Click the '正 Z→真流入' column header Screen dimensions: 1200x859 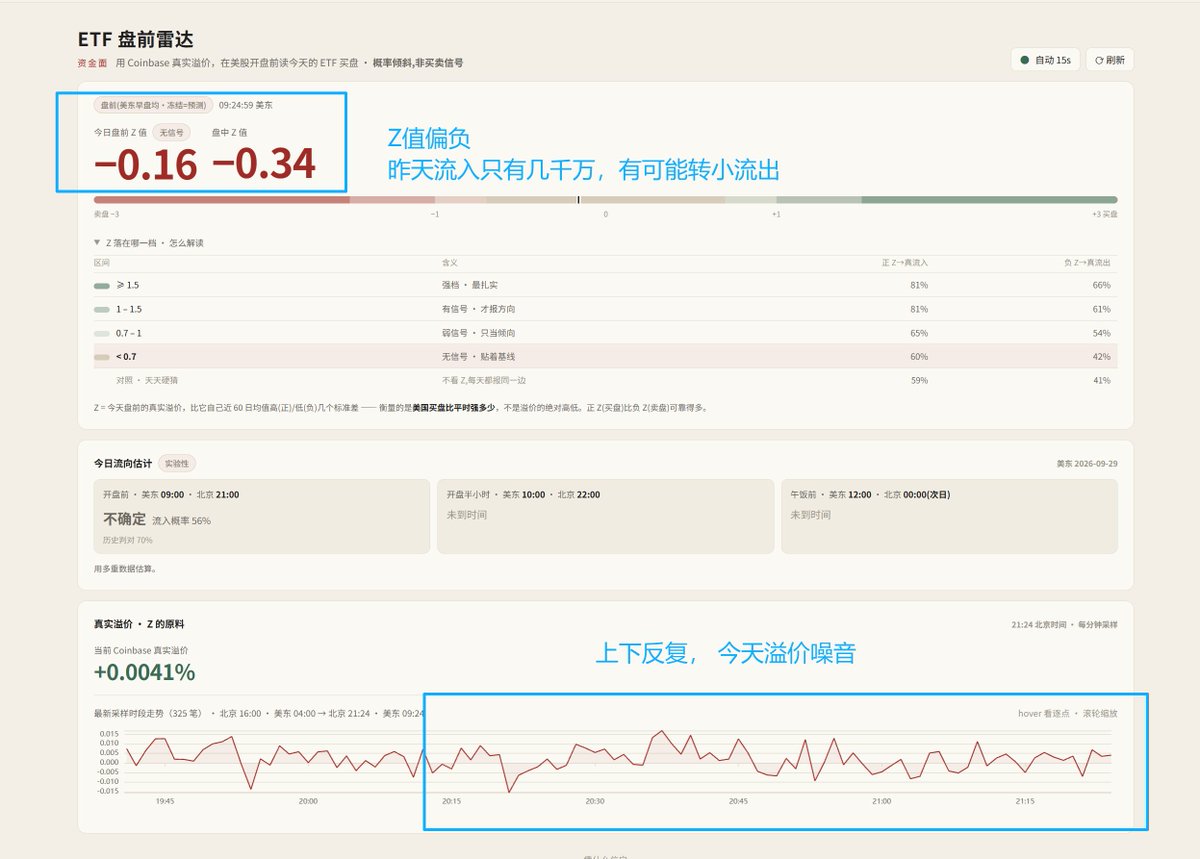coord(904,262)
